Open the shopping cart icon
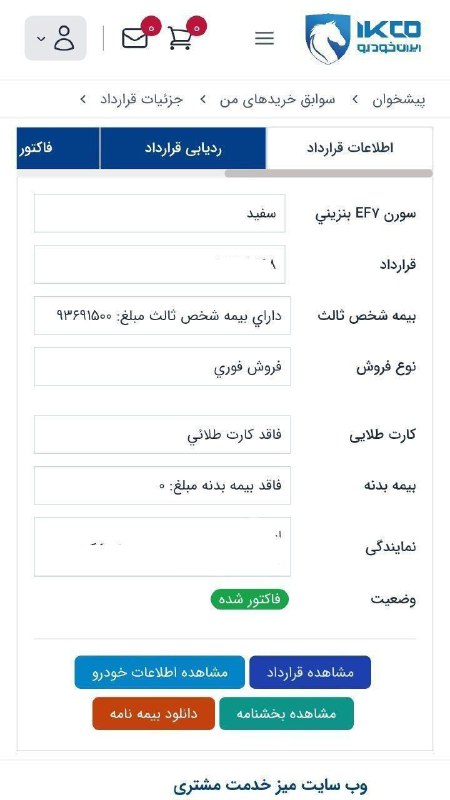The image size is (450, 800). click(x=180, y=38)
